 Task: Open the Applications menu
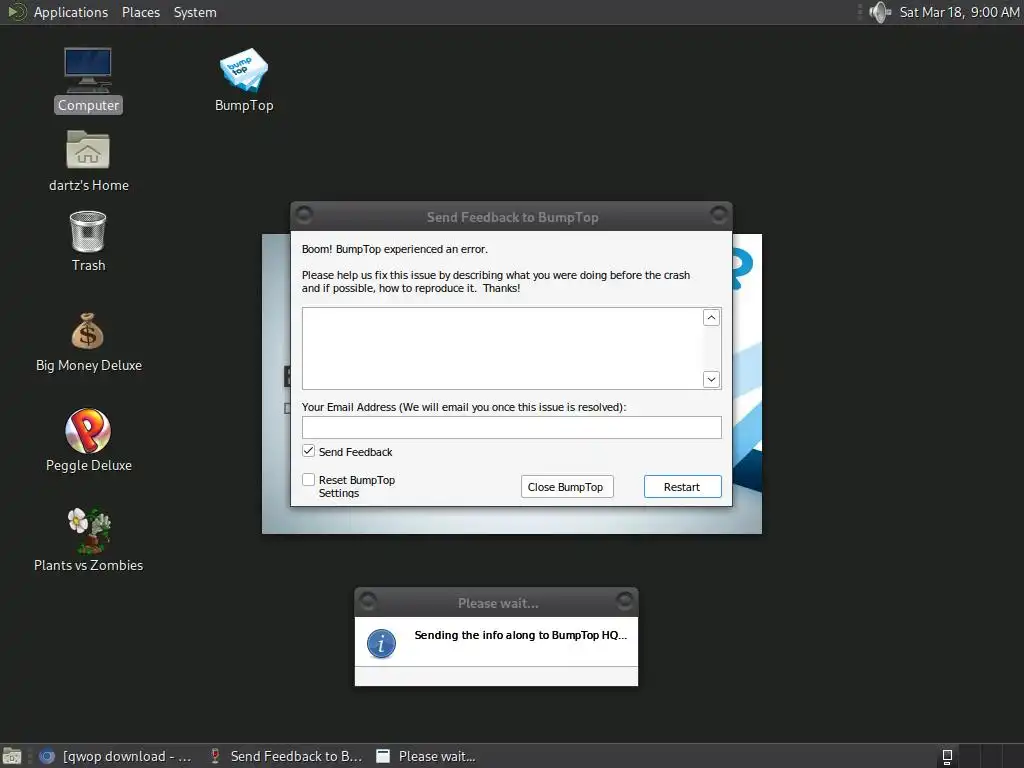click(71, 12)
